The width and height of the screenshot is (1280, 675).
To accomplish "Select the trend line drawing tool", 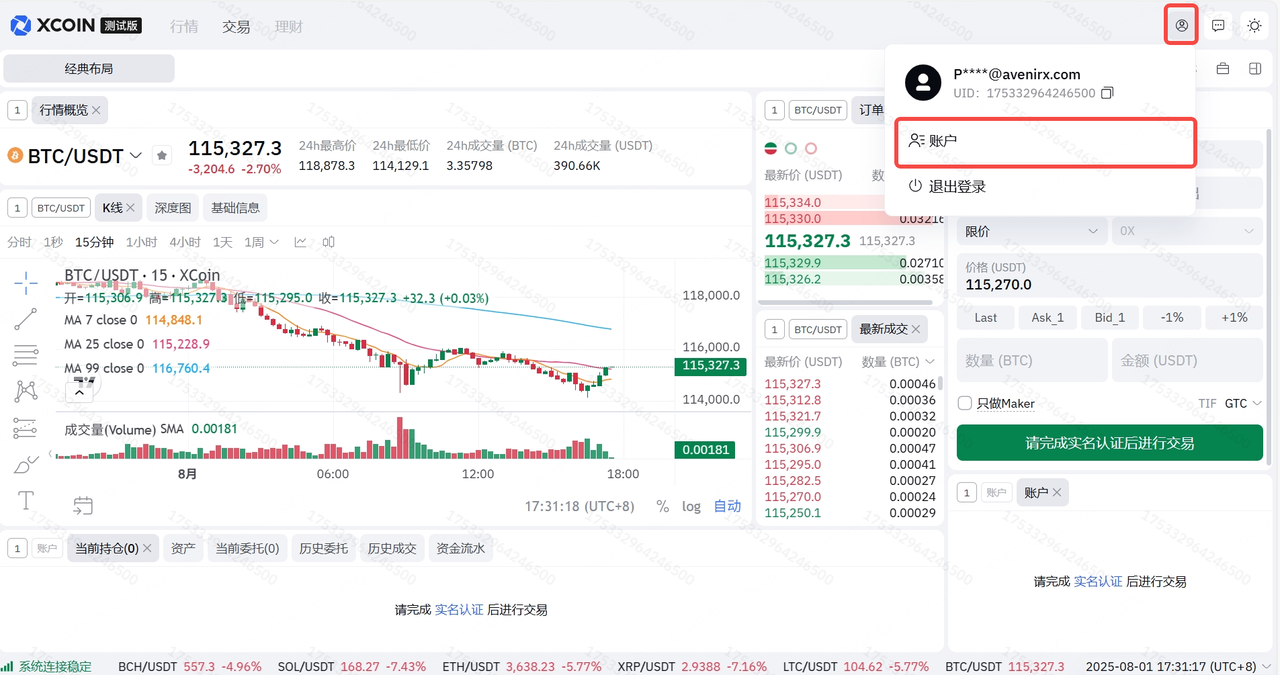I will point(26,319).
